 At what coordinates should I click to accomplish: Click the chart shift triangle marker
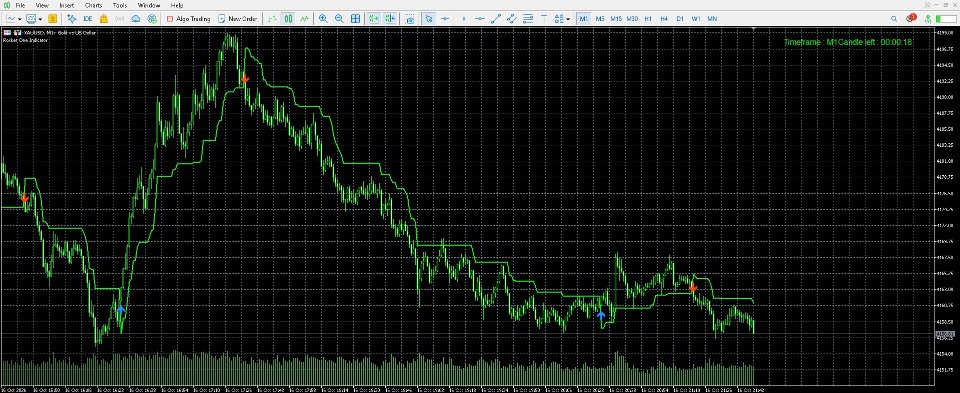[753, 29]
